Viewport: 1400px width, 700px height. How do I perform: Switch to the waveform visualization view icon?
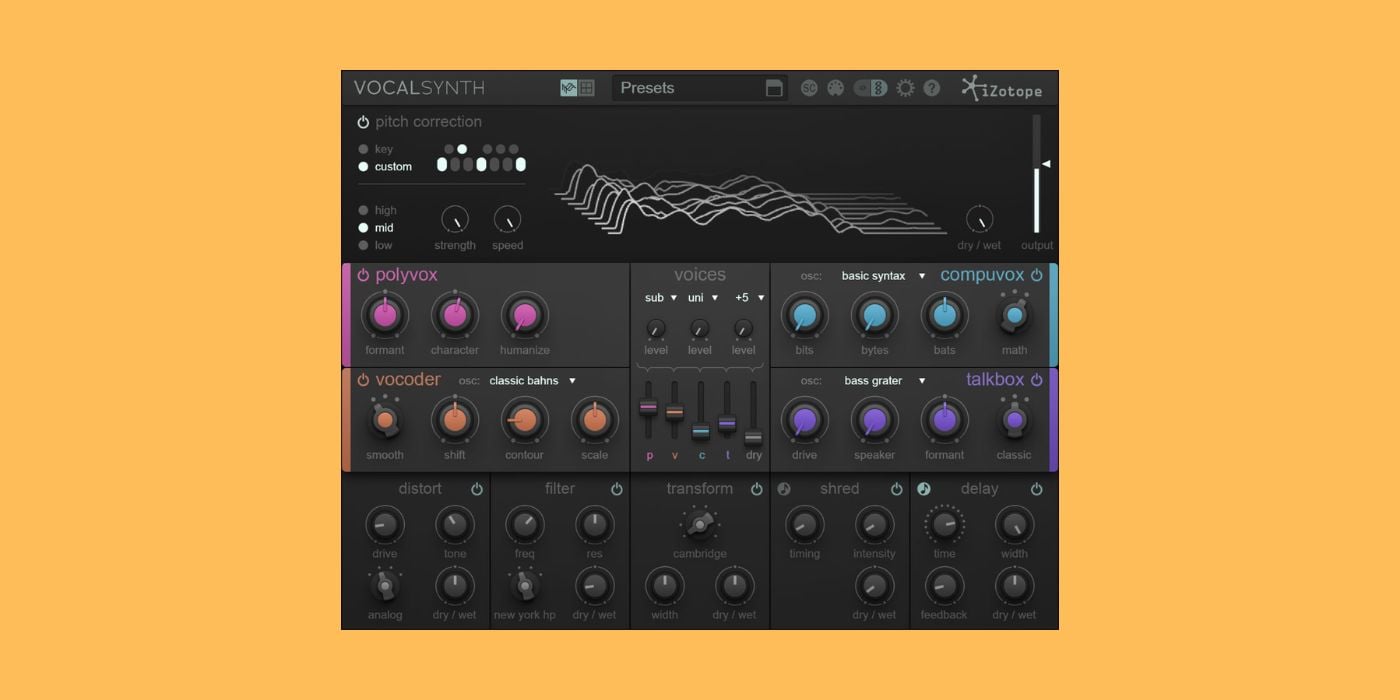point(569,88)
